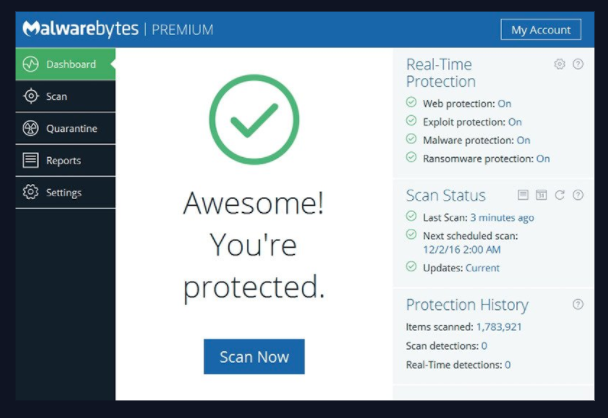Open the scan scheduler calendar icon

[541, 195]
